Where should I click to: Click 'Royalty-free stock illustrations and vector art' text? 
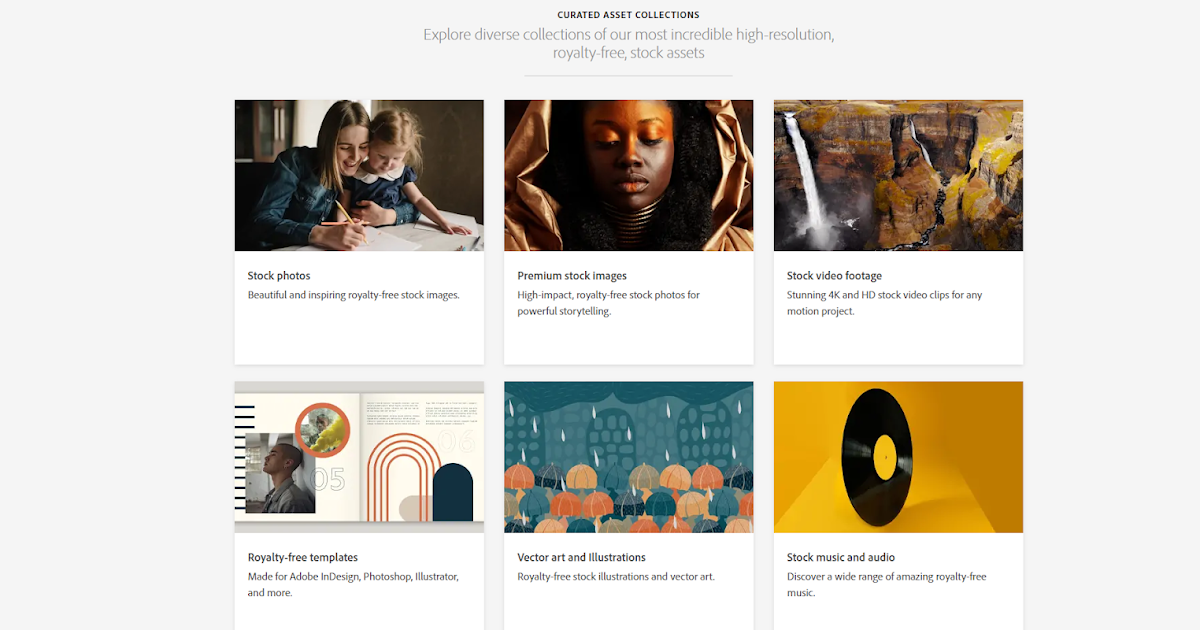coord(616,577)
